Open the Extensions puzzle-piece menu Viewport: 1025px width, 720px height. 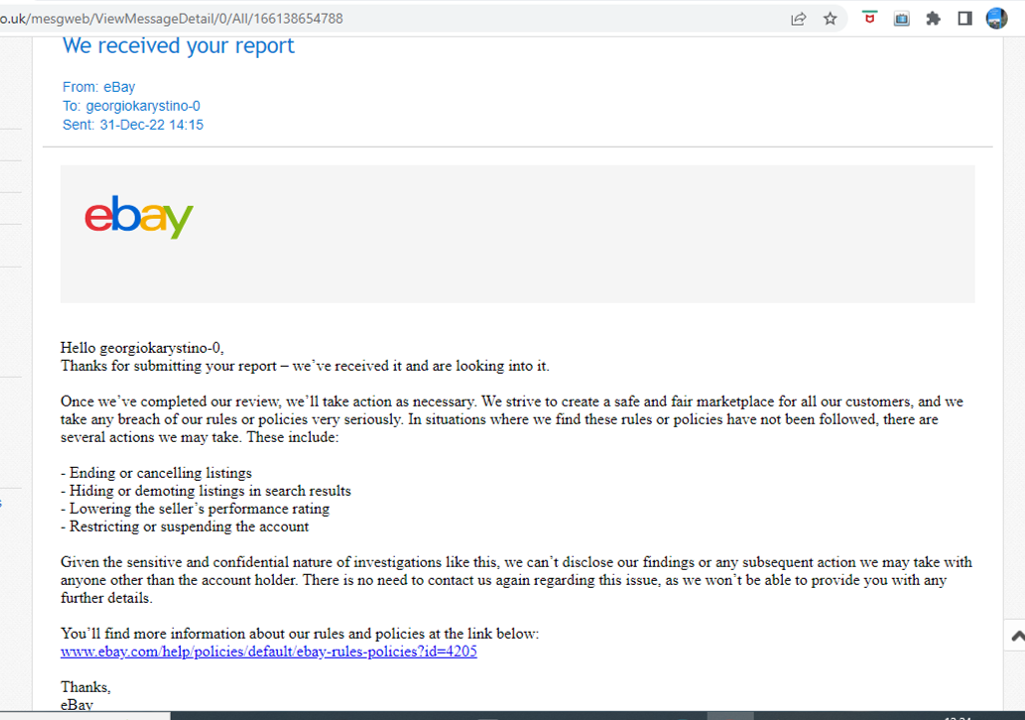(933, 18)
